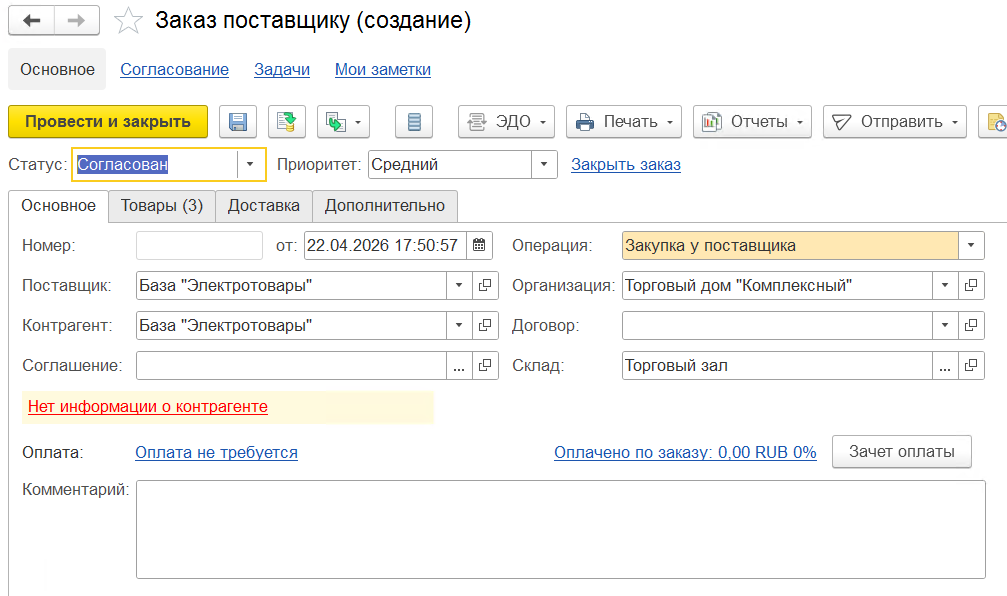This screenshot has height=596, width=1007.
Task: Open the create-based-on icon dropdown
Action: point(343,121)
